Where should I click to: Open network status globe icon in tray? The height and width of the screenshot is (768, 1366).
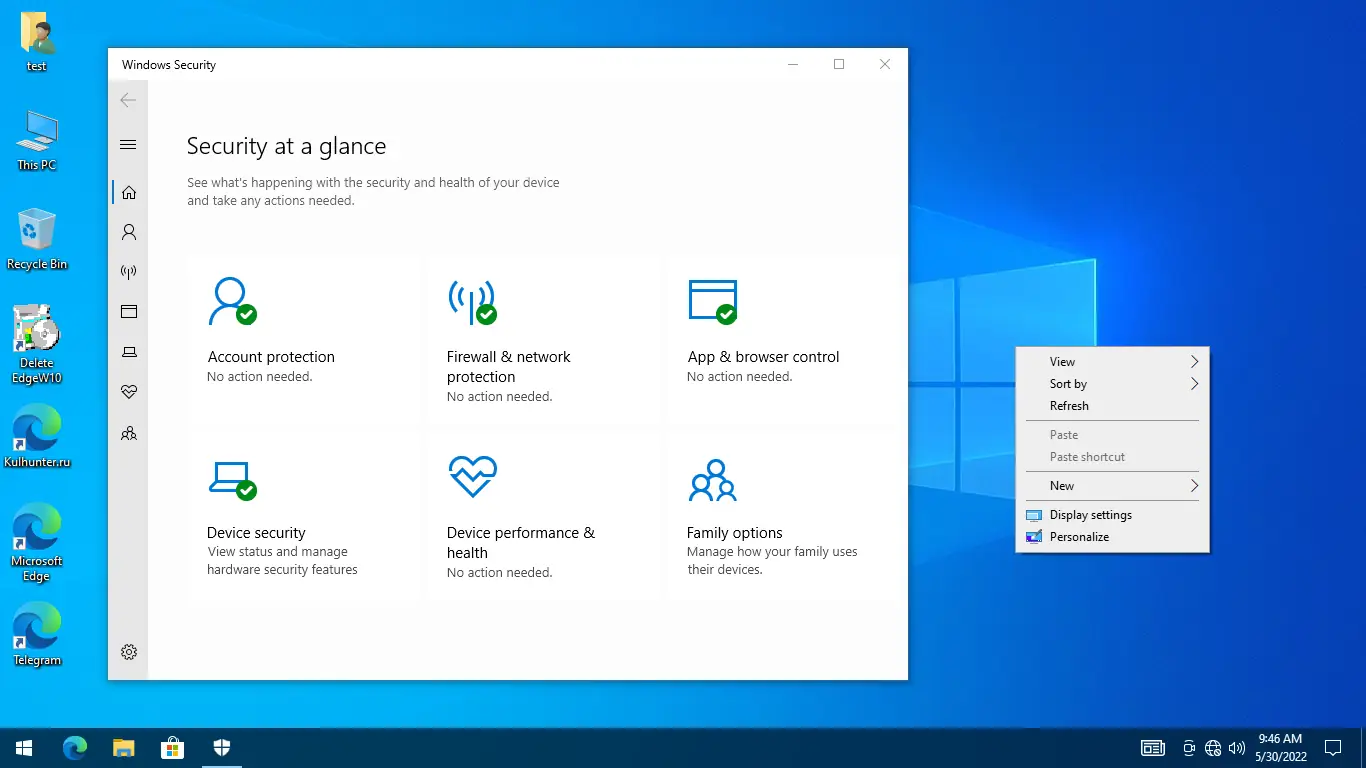coord(1213,748)
